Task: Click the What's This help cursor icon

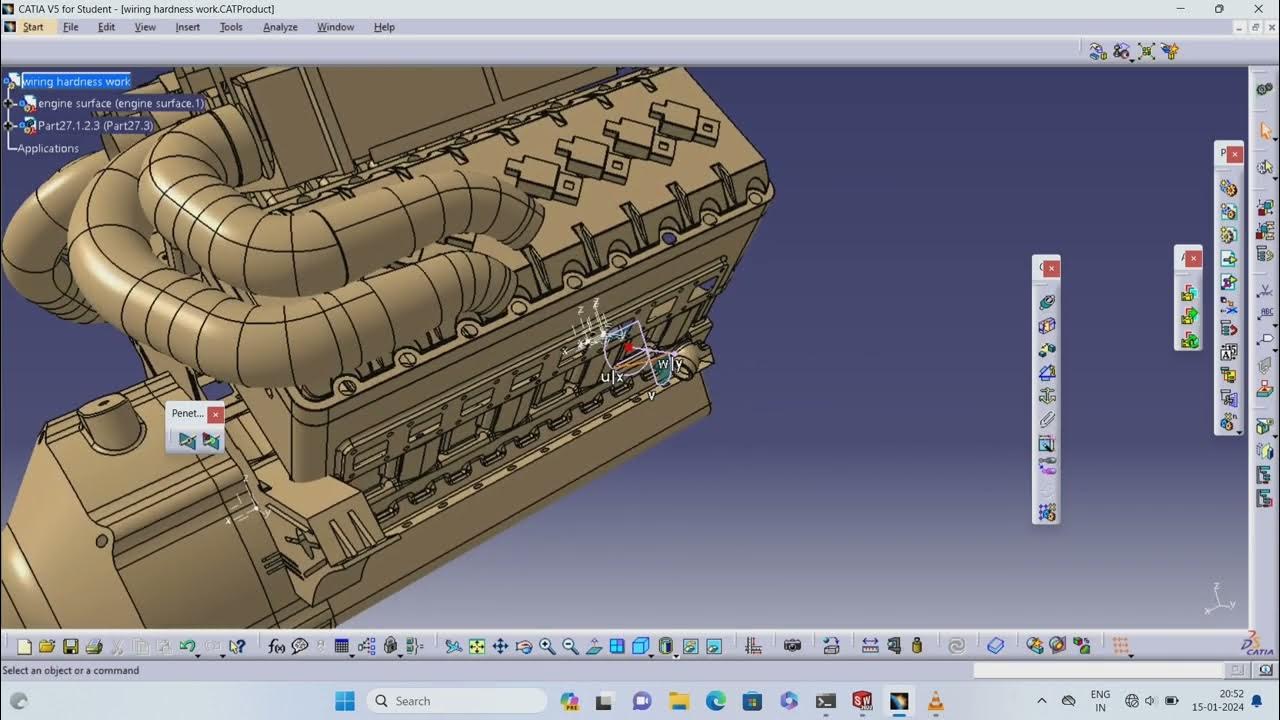Action: (237, 647)
